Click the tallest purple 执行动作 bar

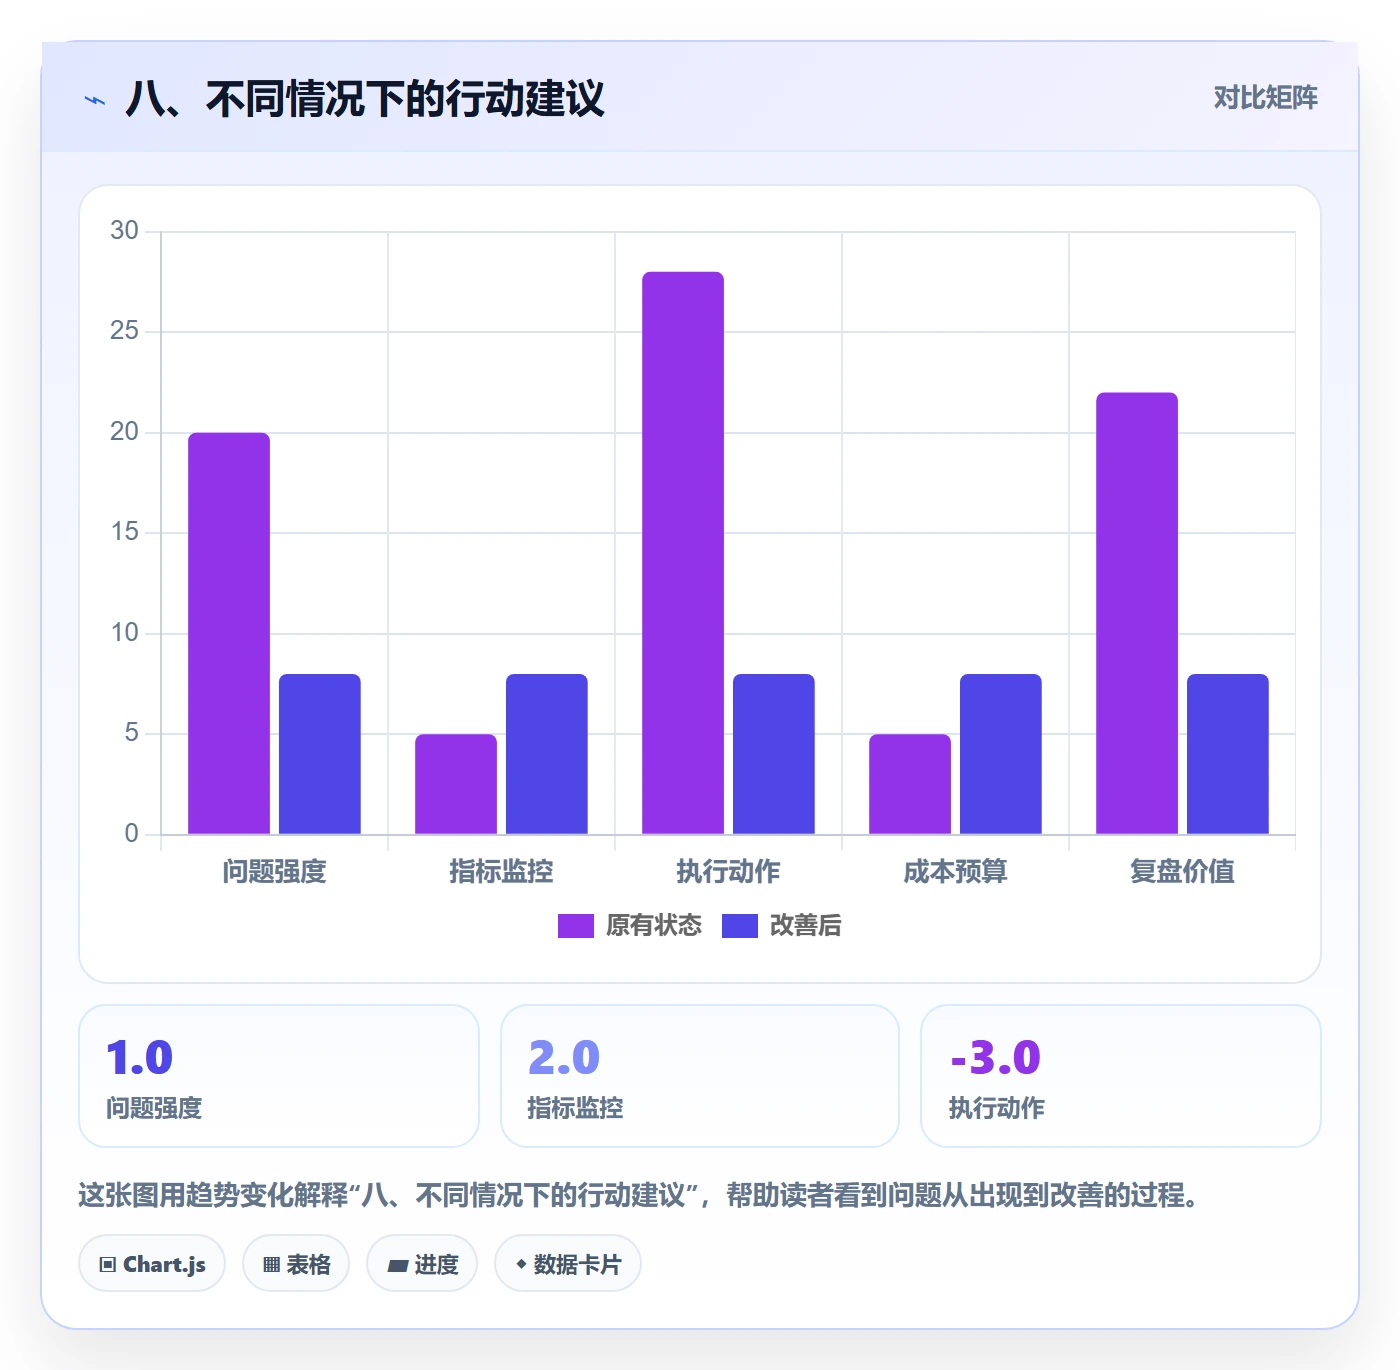click(x=683, y=553)
